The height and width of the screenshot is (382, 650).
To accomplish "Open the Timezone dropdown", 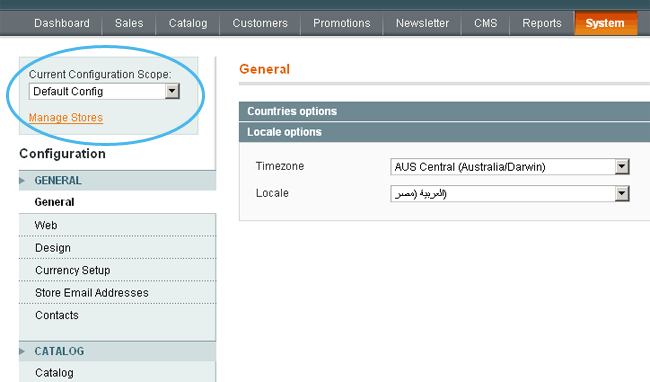I will point(510,167).
